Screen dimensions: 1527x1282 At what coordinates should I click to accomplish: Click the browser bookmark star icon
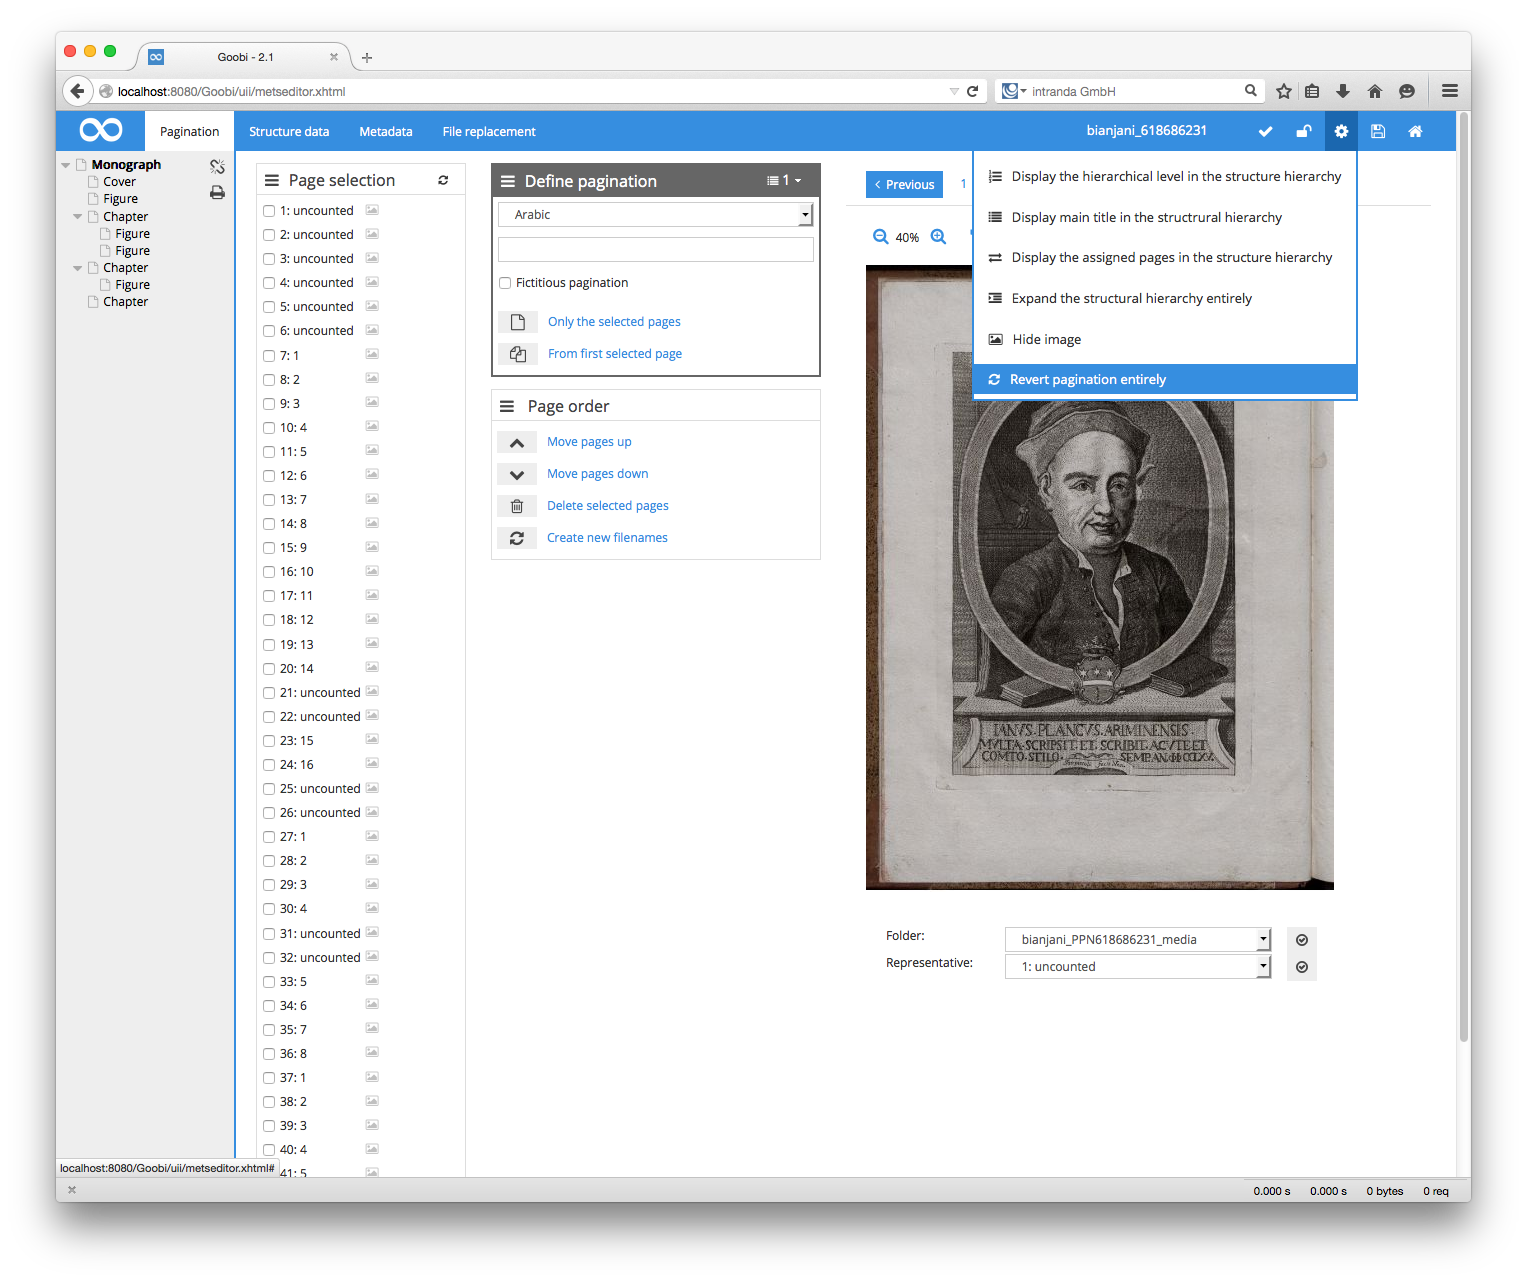[x=1284, y=91]
